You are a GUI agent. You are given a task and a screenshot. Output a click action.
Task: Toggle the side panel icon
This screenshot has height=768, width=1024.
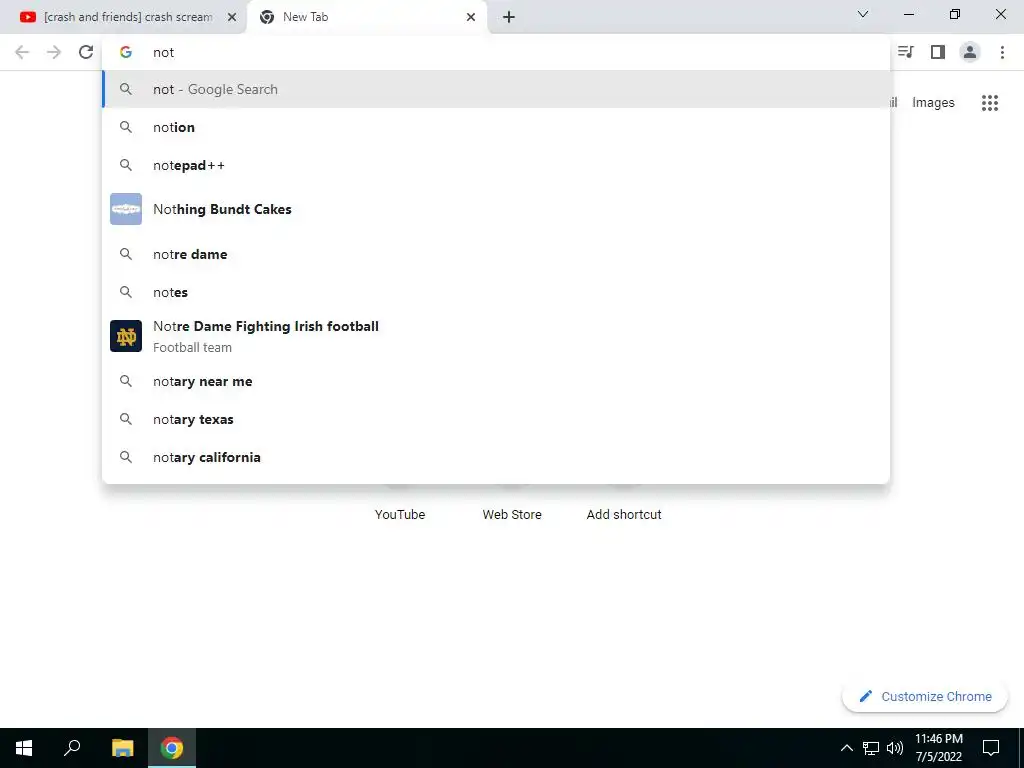coord(938,52)
